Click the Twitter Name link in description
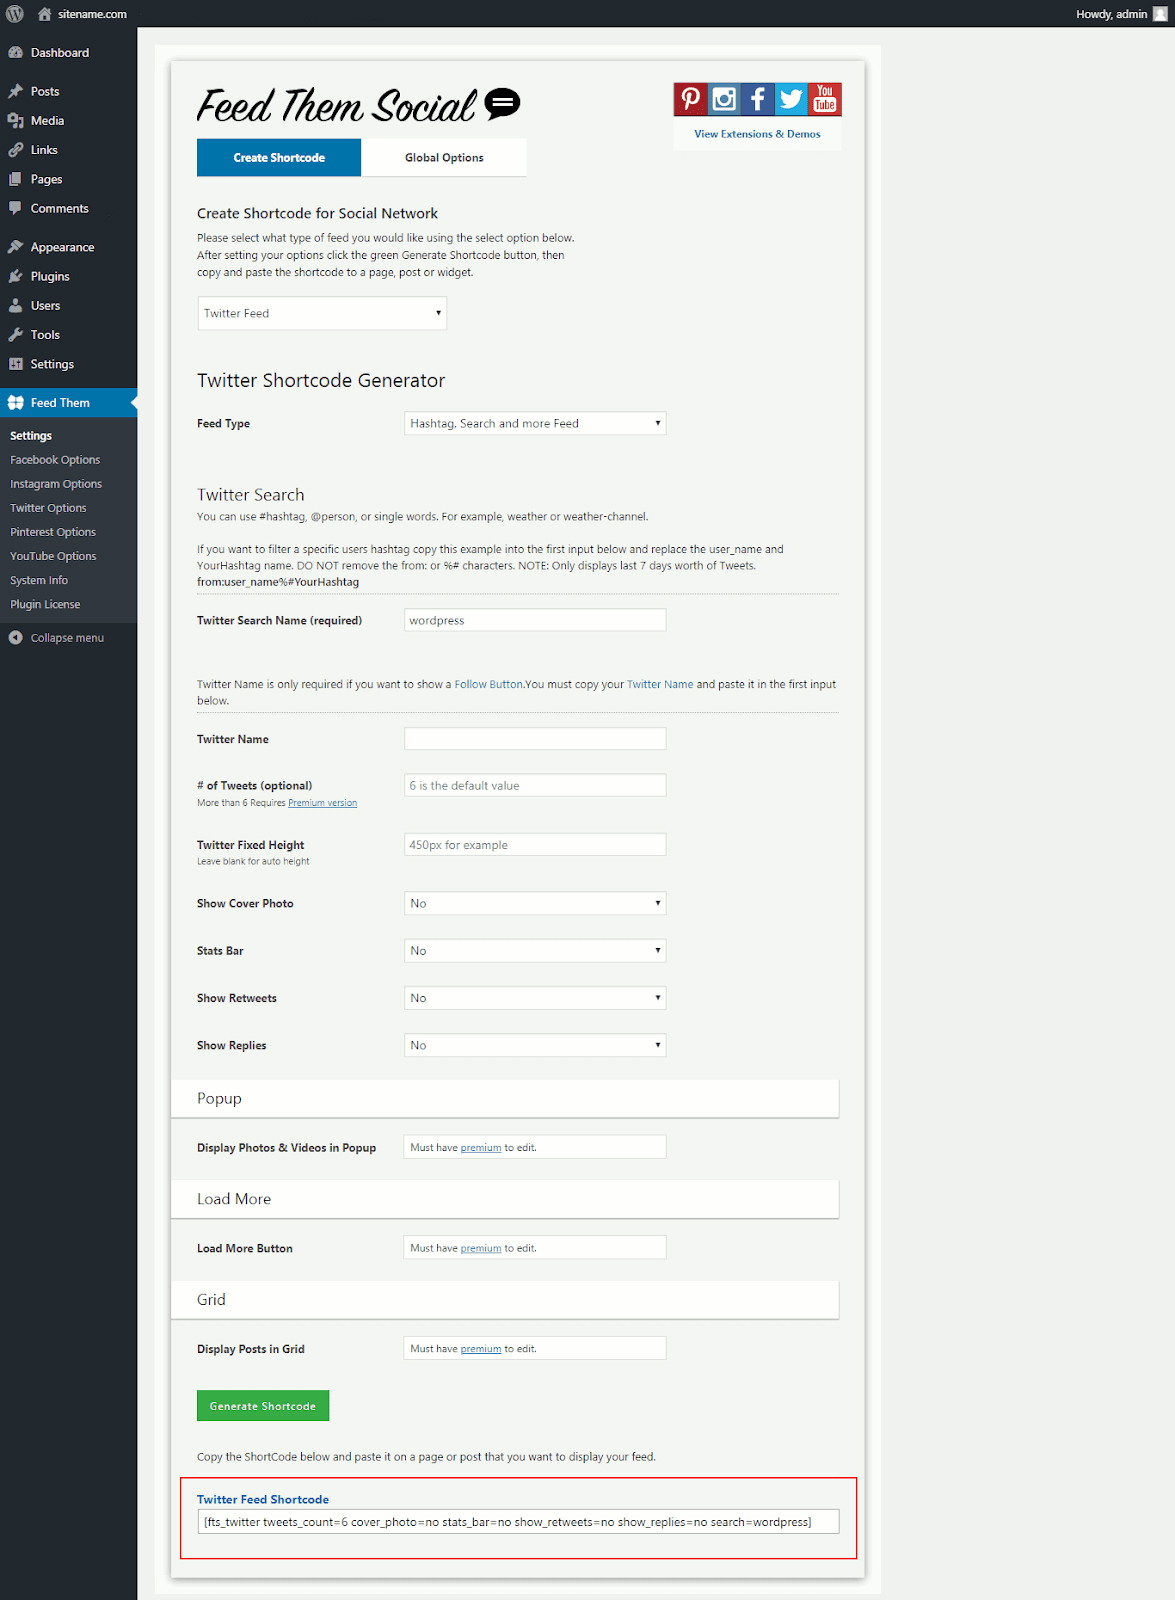1175x1600 pixels. pos(660,684)
